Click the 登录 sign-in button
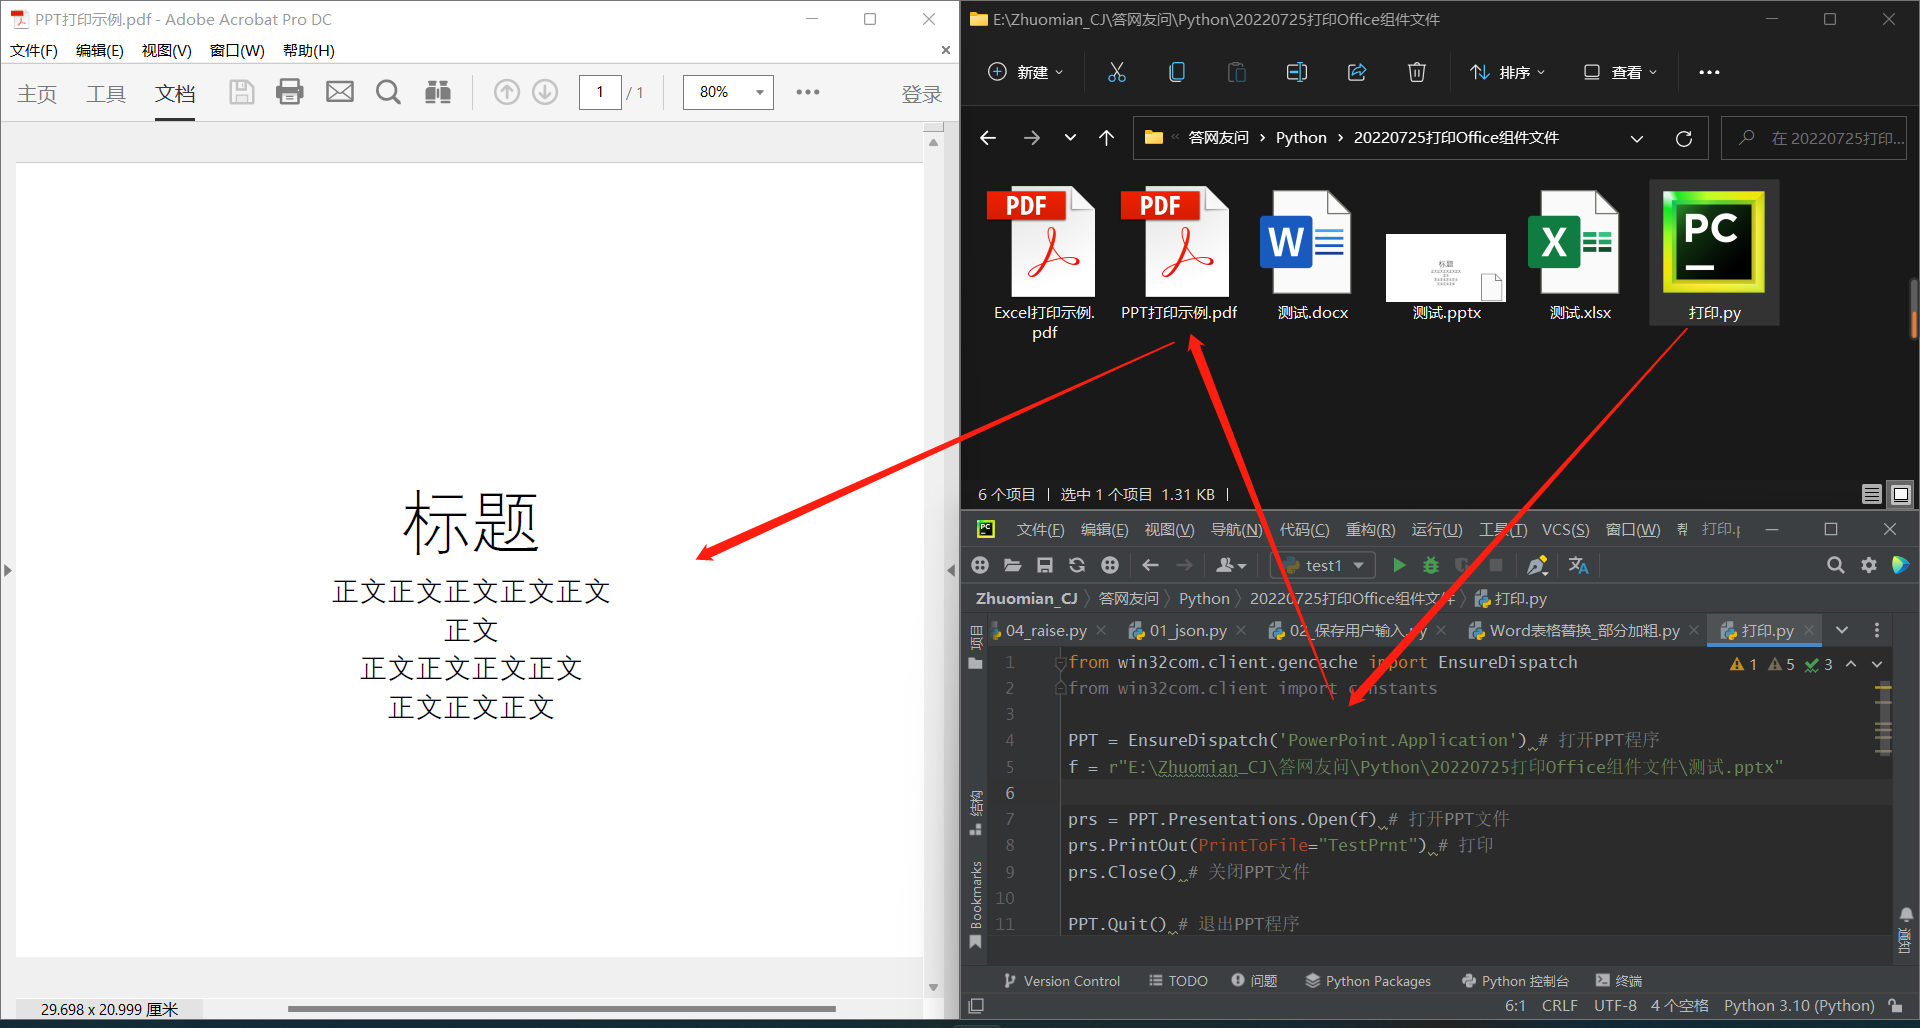 point(921,93)
